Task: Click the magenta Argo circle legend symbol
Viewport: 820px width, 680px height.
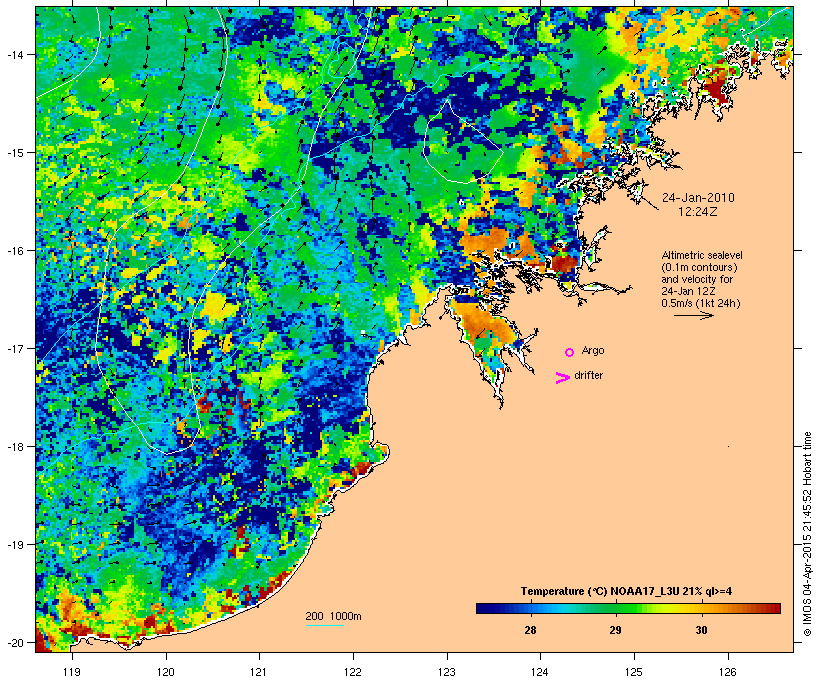Action: pos(570,352)
